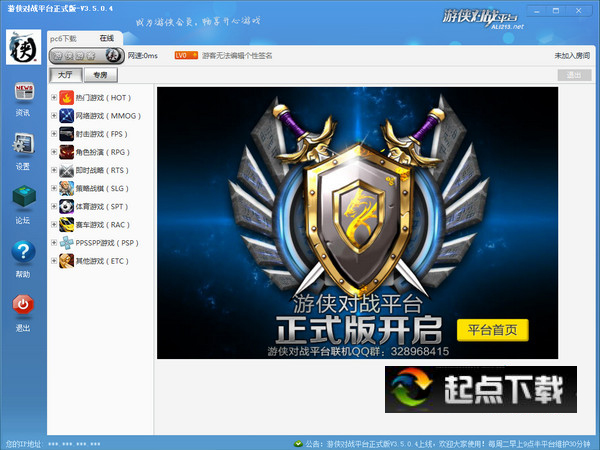This screenshot has height=450, width=600.
Task: Click the 网速:0ms network speed text
Action: (143, 56)
